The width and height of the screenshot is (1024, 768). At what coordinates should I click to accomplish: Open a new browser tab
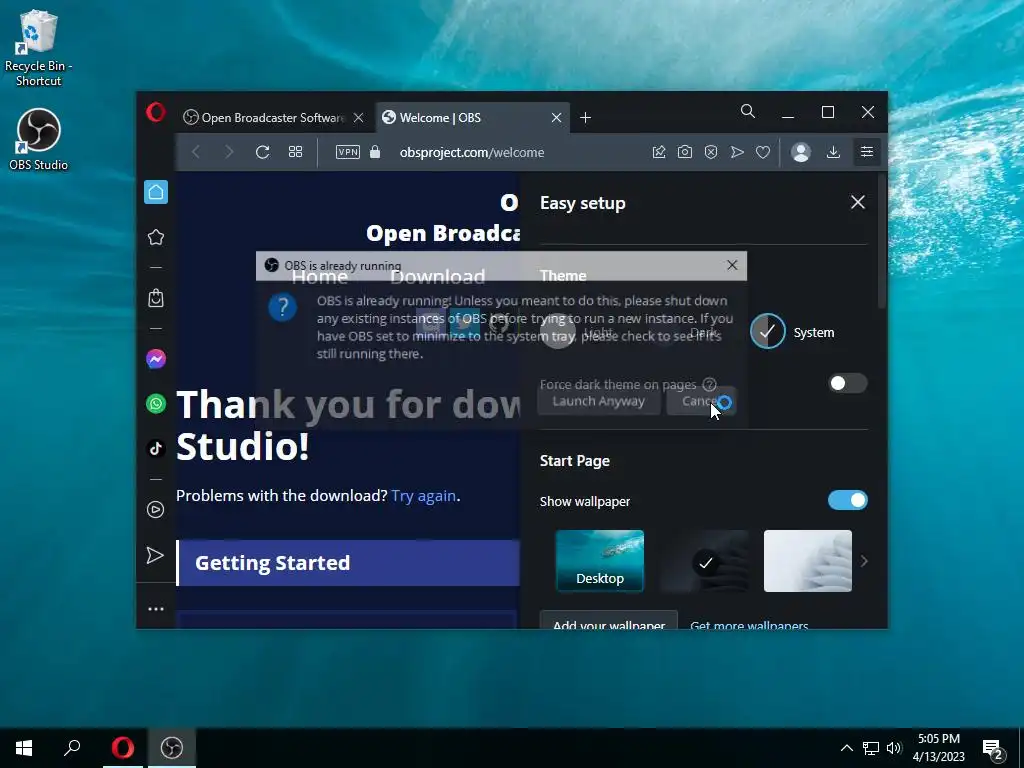click(586, 118)
